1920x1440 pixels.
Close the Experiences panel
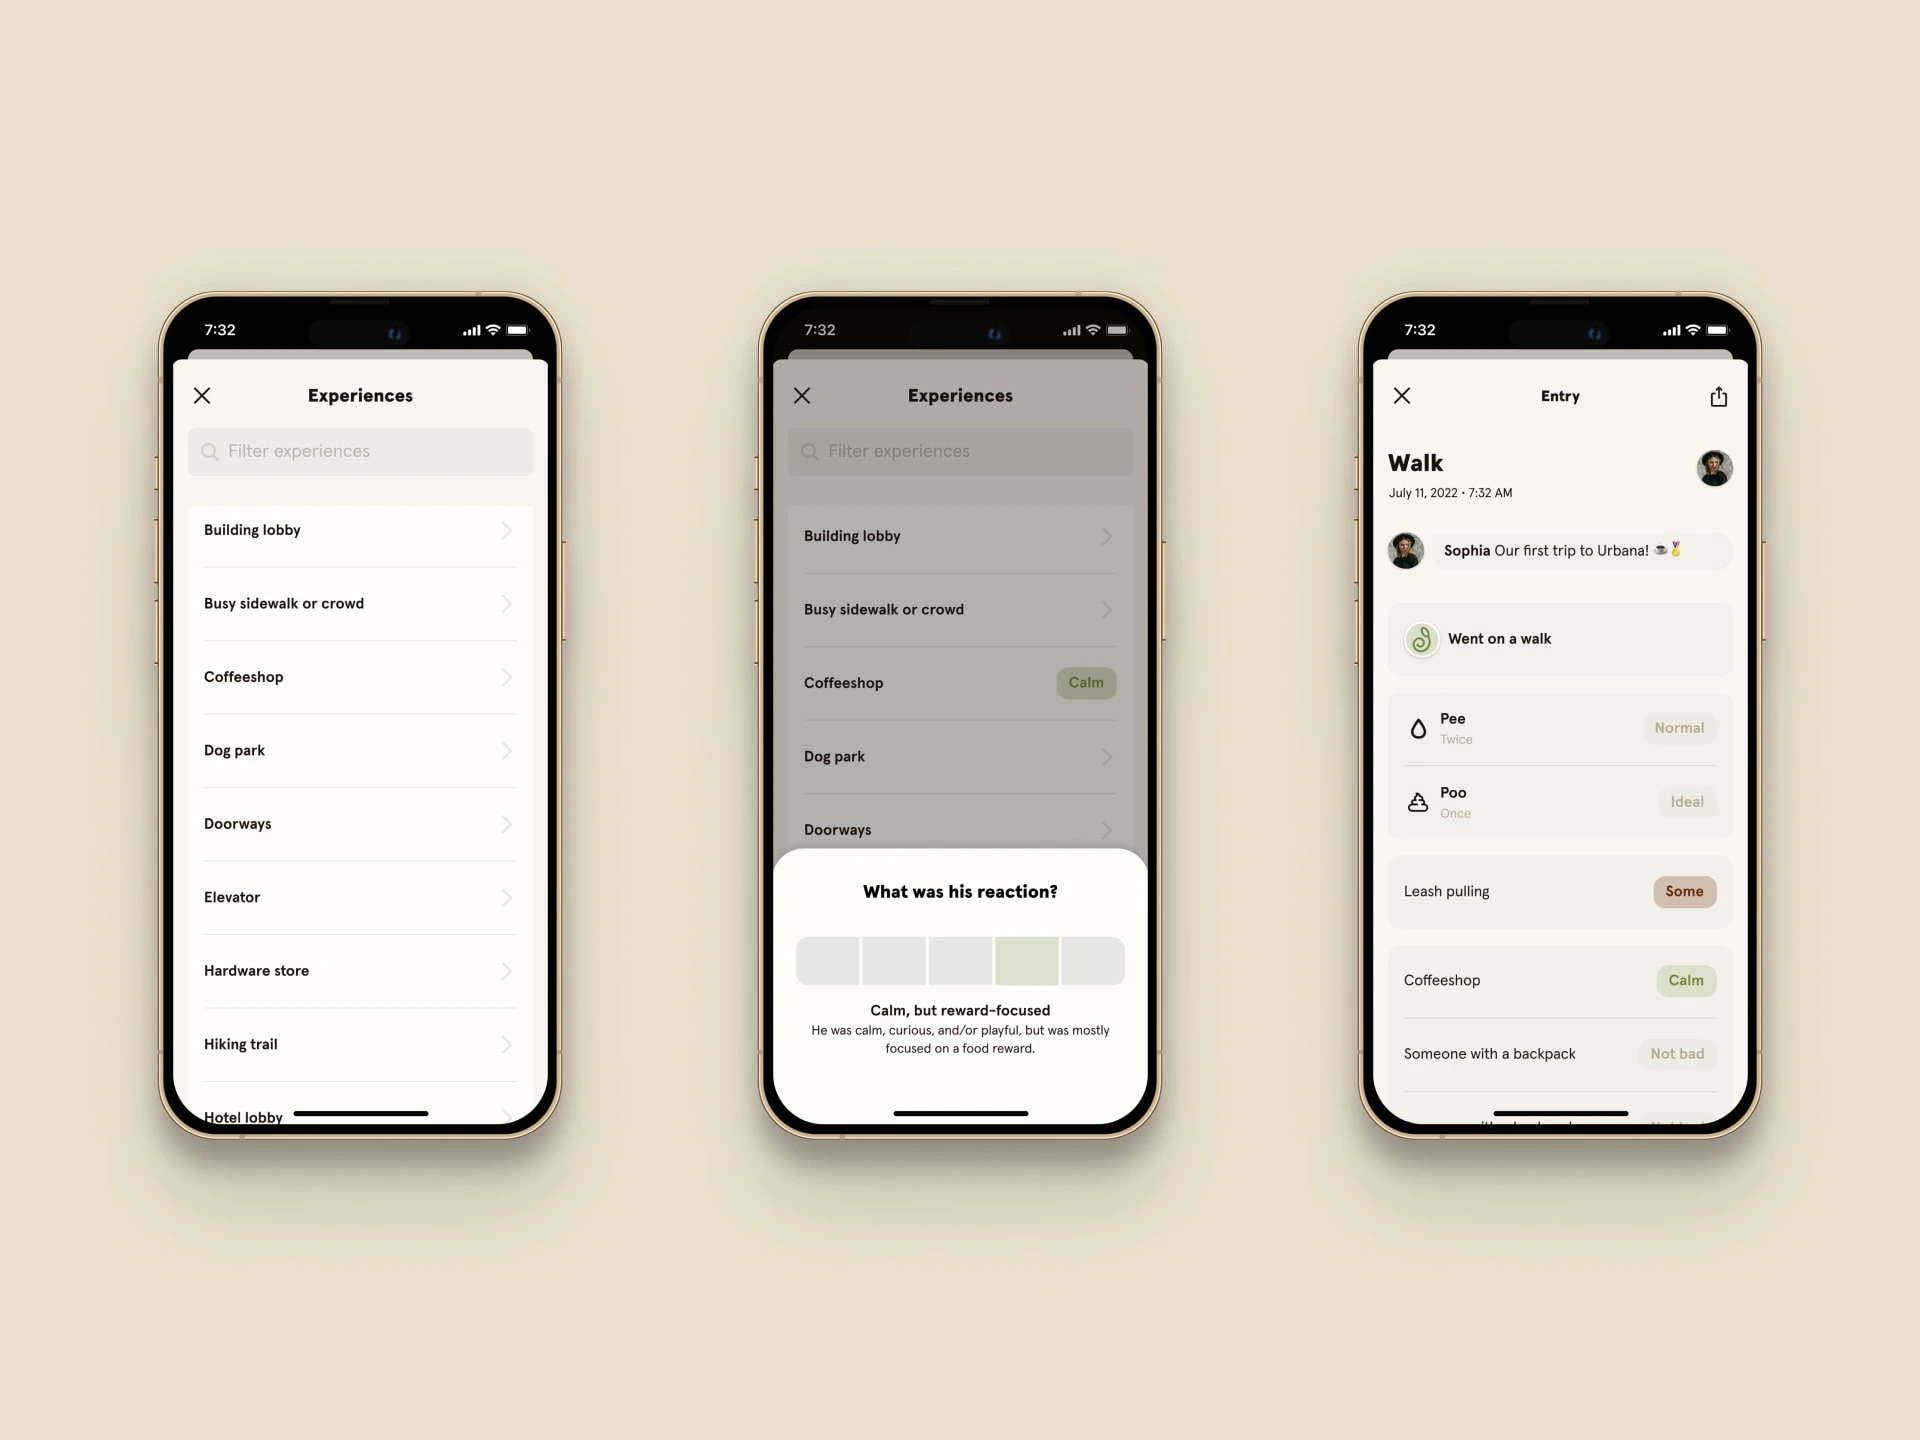click(x=203, y=393)
